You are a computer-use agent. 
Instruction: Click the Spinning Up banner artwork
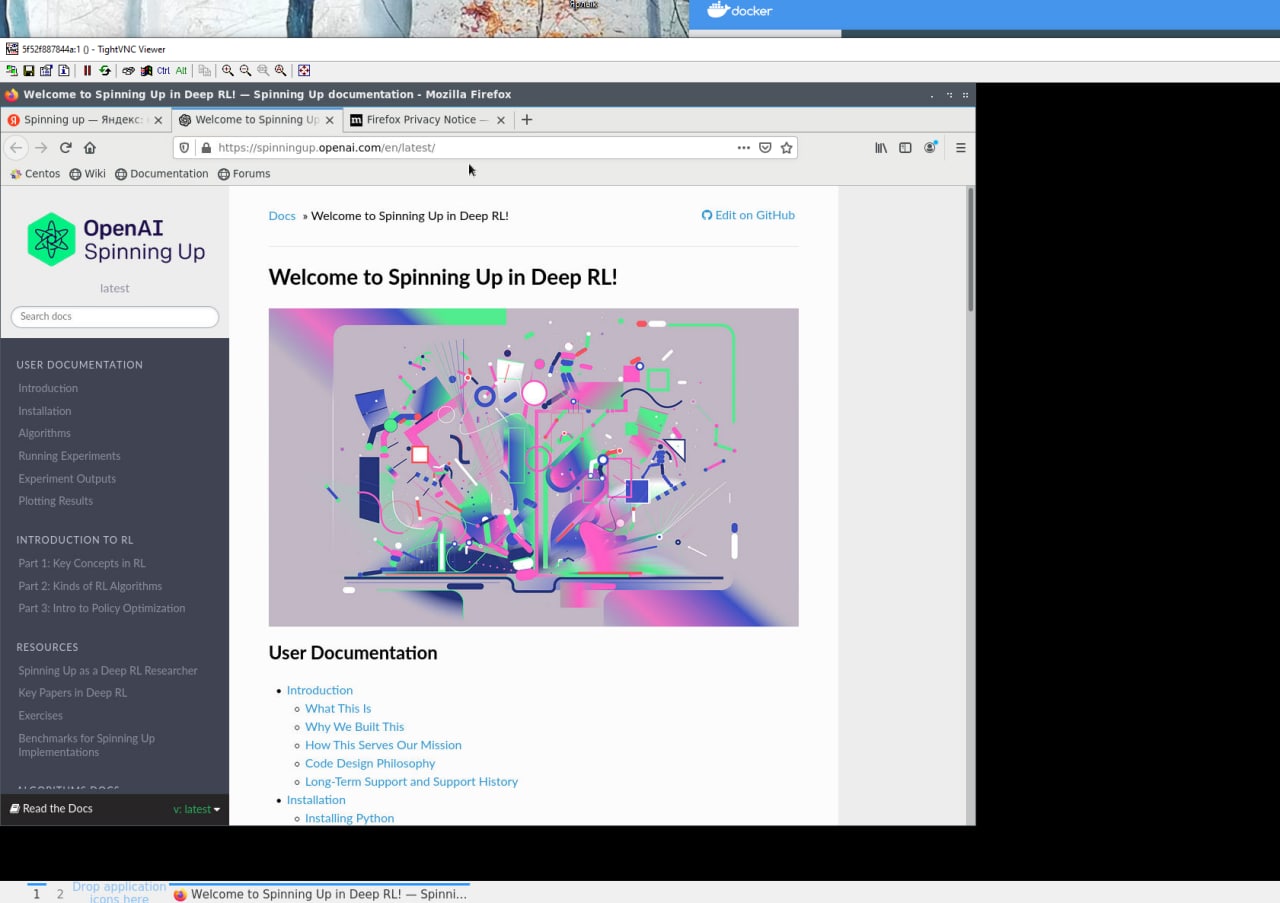[533, 467]
